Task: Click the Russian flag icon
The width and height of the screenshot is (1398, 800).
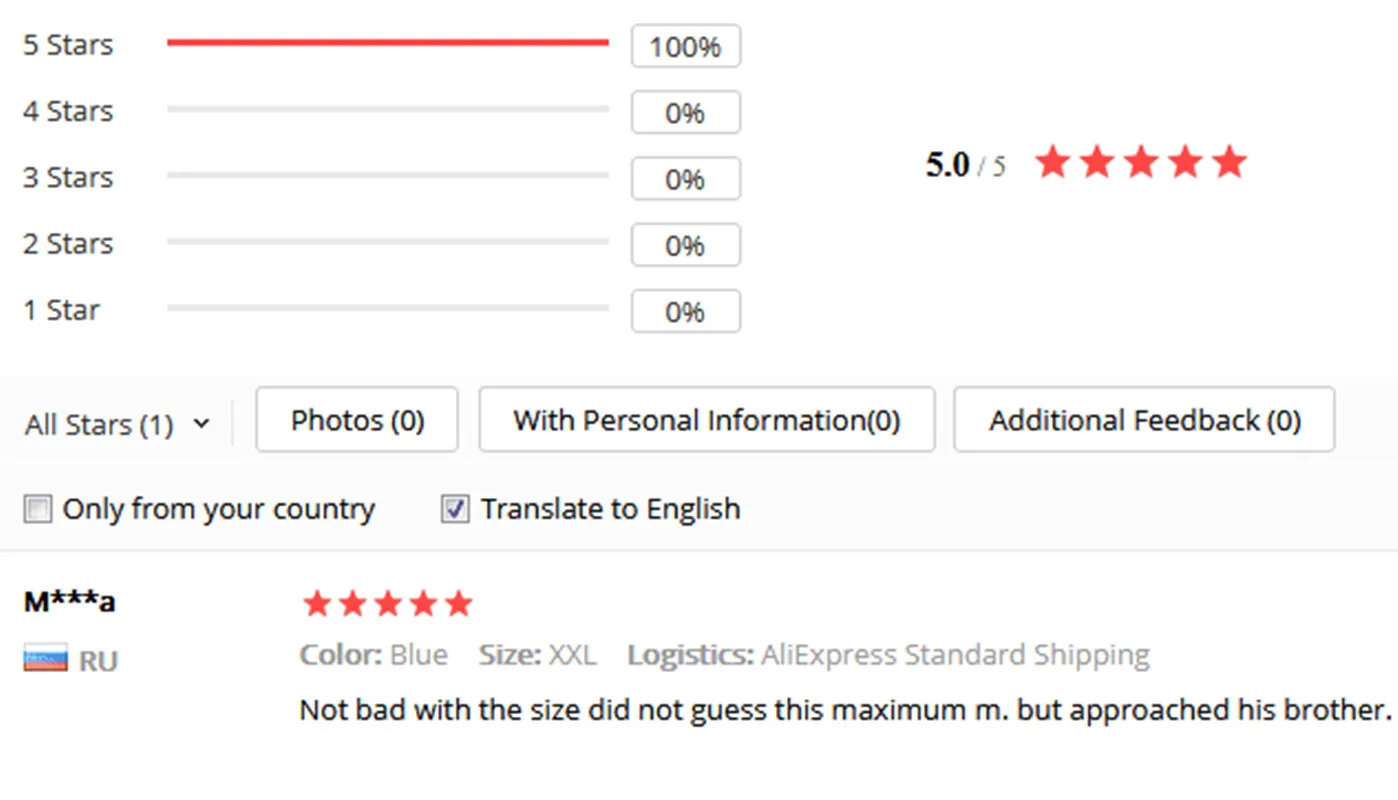Action: tap(45, 659)
